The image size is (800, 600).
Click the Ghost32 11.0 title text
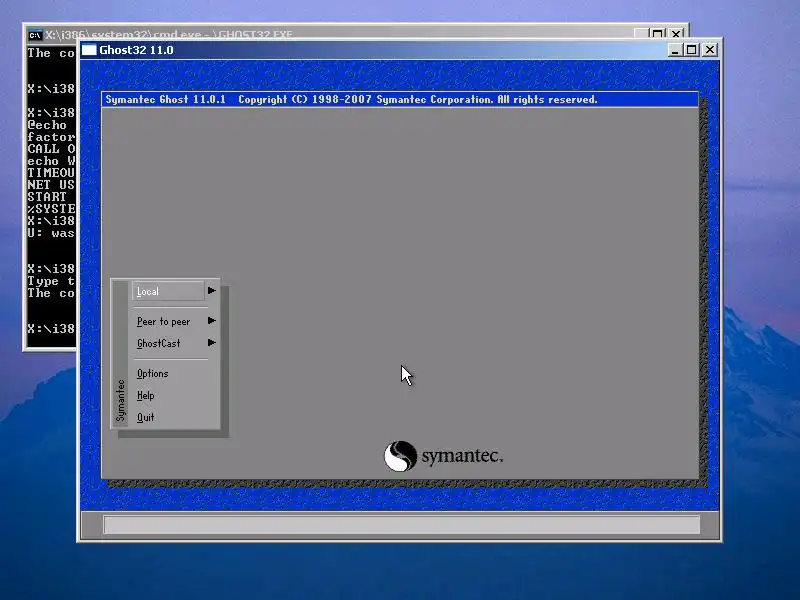(136, 50)
